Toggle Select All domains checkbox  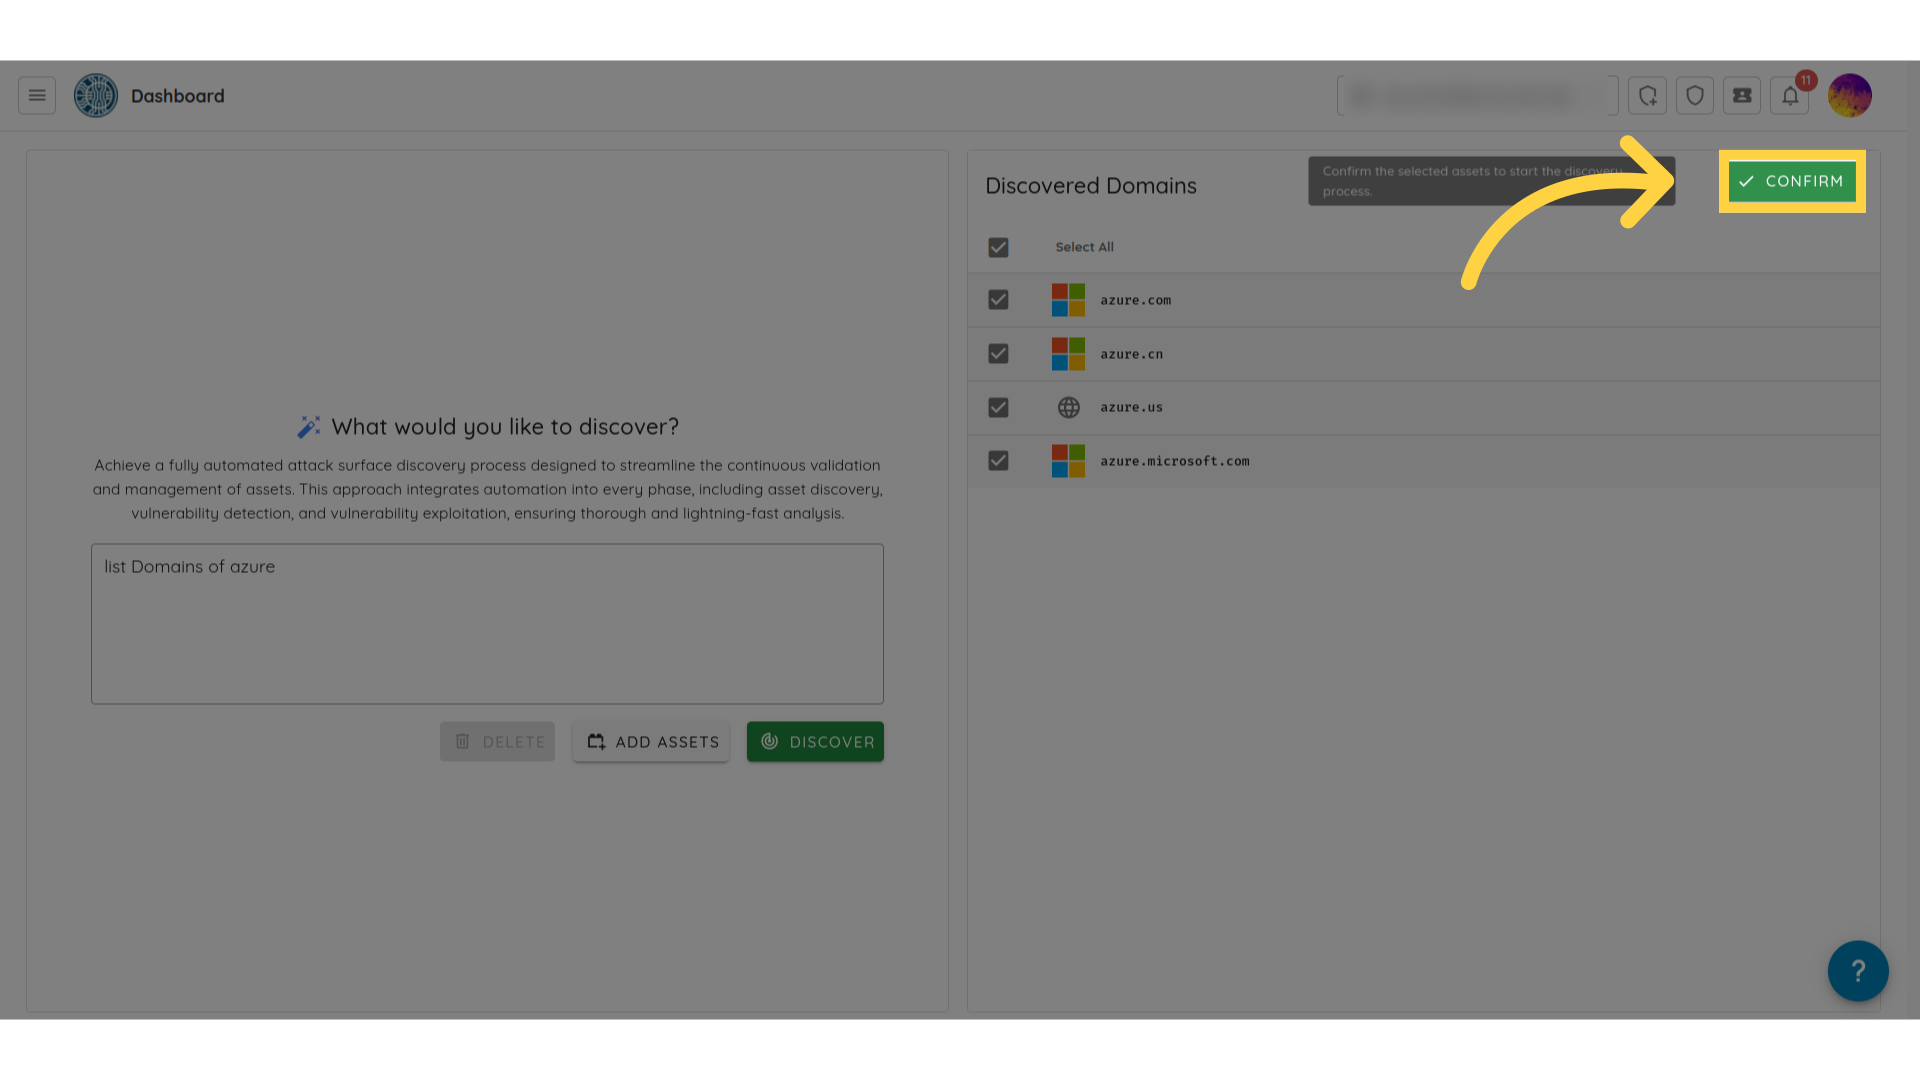(x=998, y=247)
